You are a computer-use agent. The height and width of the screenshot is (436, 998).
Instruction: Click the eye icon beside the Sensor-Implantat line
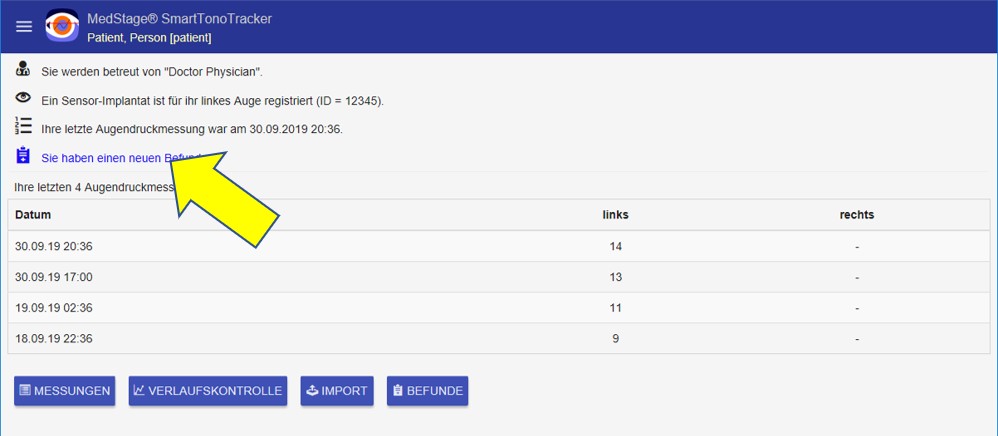(x=23, y=99)
